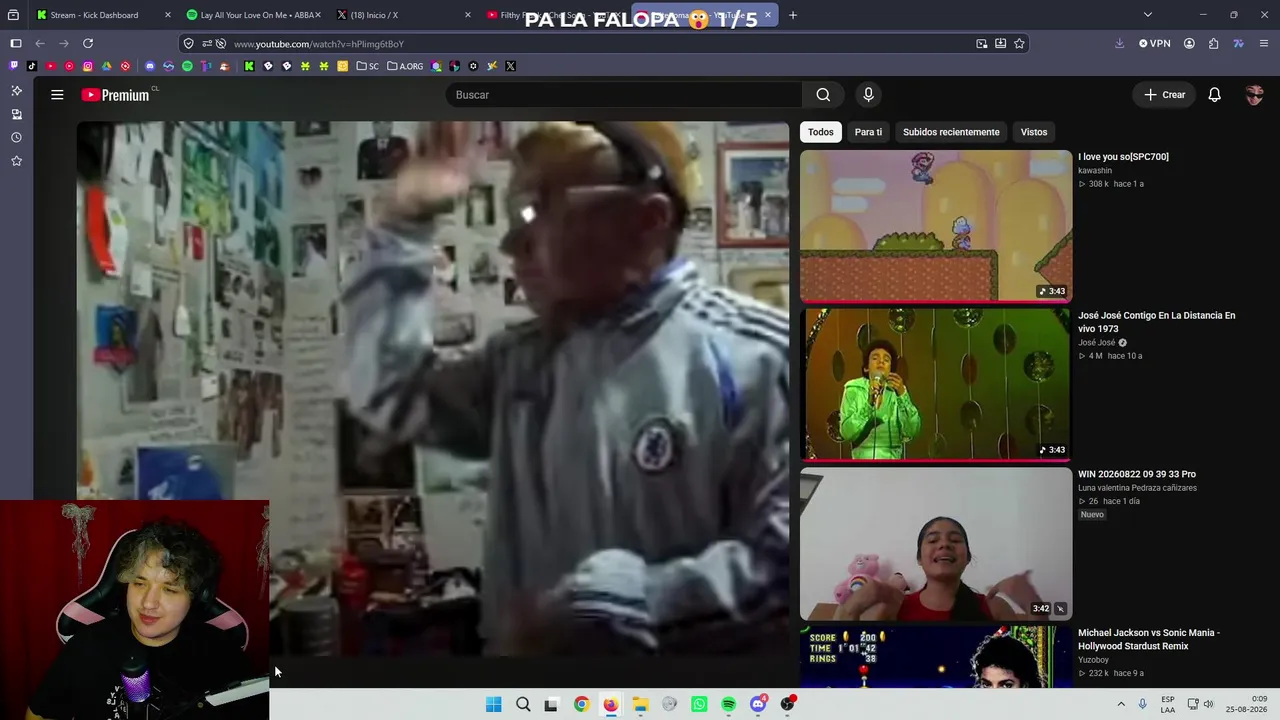This screenshot has height=720, width=1280.
Task: Open the Windows Start menu
Action: [493, 704]
